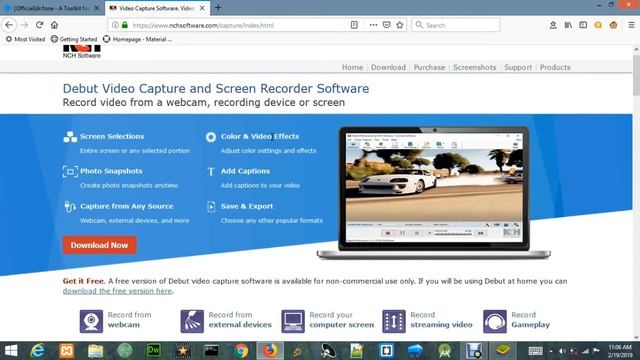
Task: Toggle the sidebar icon in toolbar
Action: [x=583, y=25]
